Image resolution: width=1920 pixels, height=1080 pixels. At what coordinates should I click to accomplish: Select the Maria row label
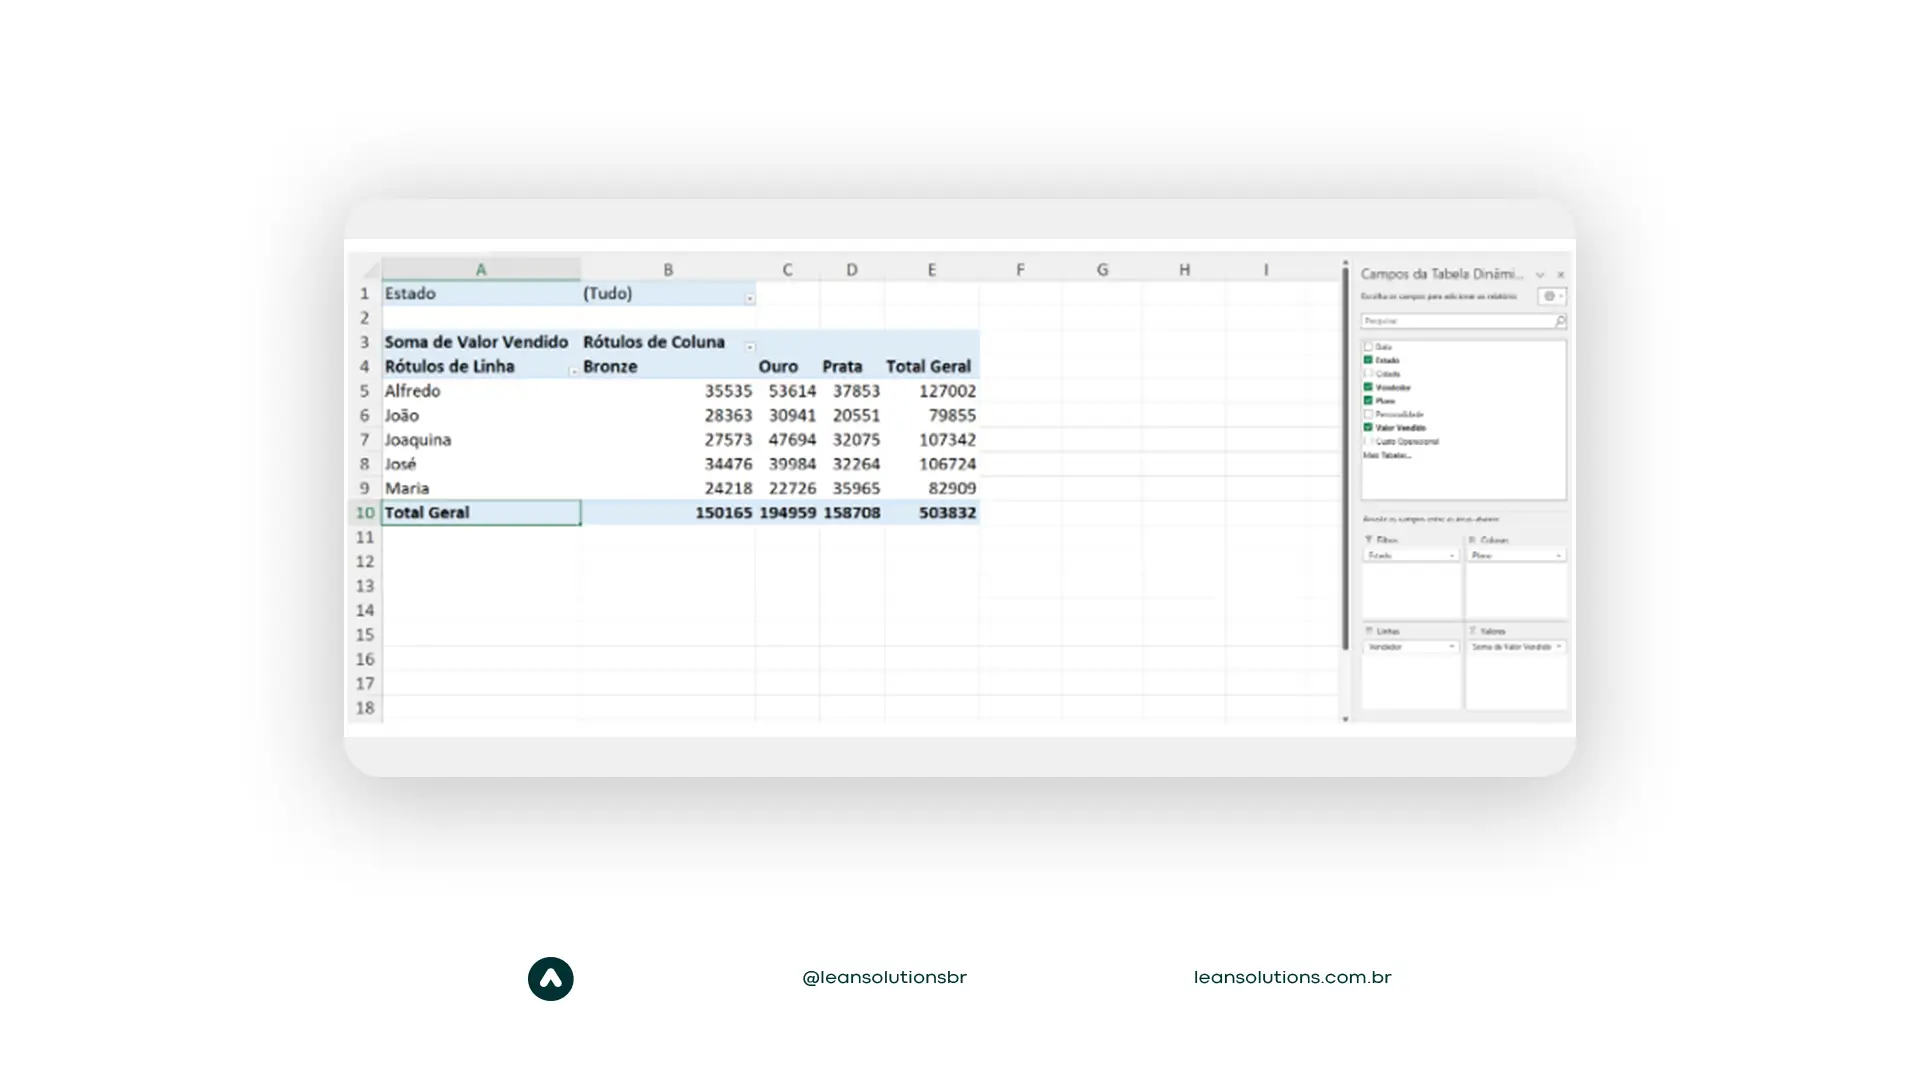407,489
